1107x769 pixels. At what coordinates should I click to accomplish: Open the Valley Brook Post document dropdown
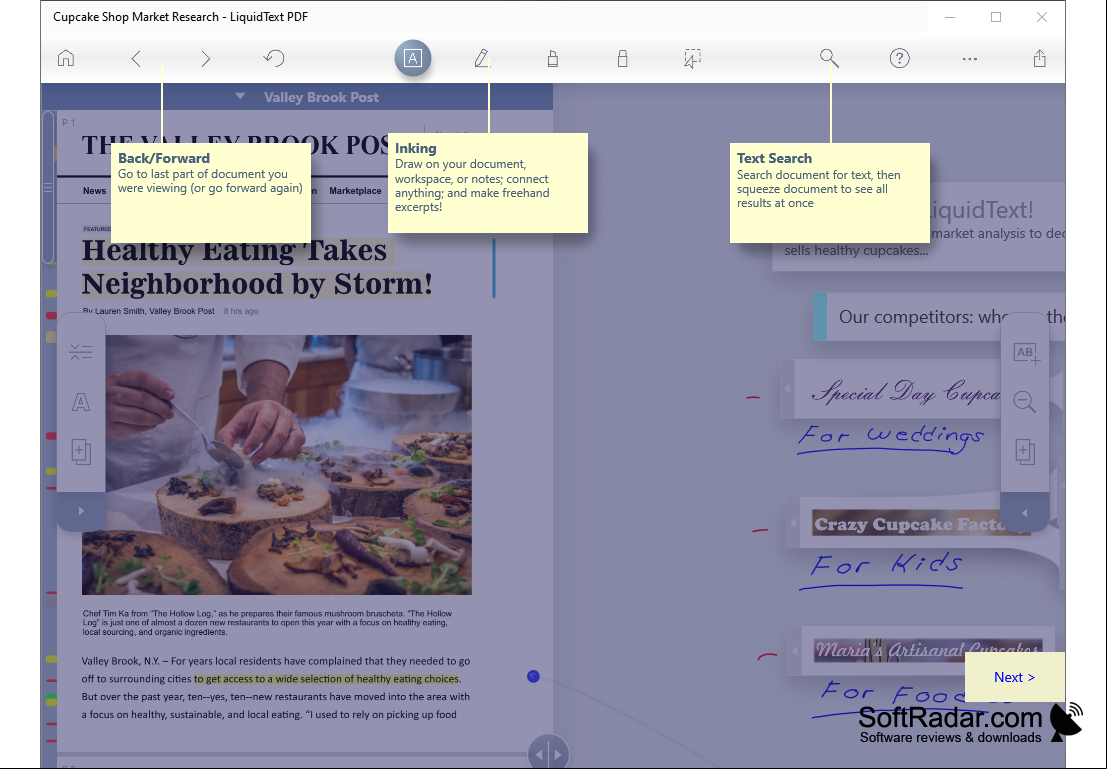point(240,96)
